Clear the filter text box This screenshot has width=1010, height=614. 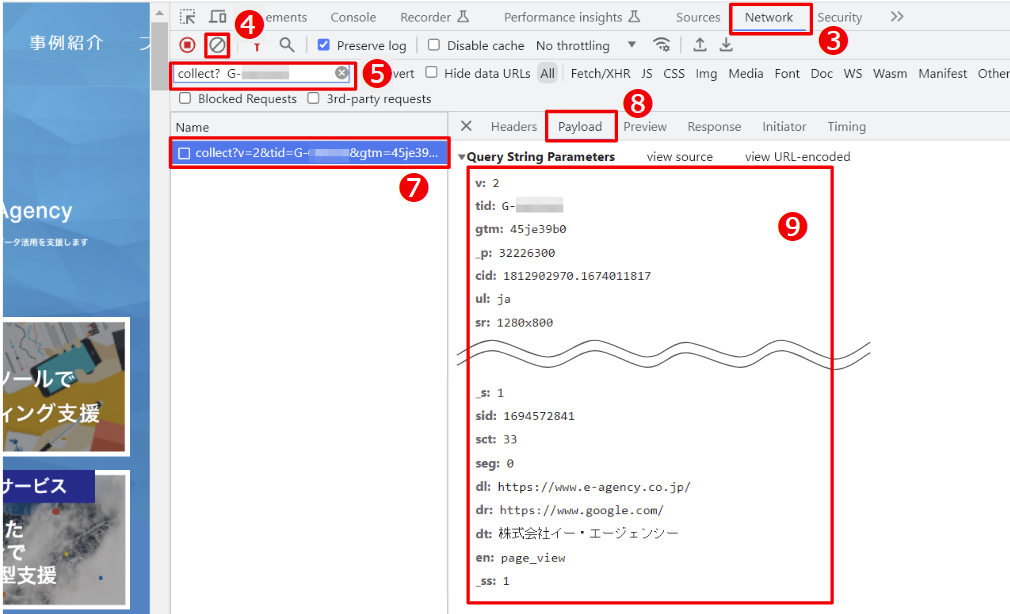(341, 73)
